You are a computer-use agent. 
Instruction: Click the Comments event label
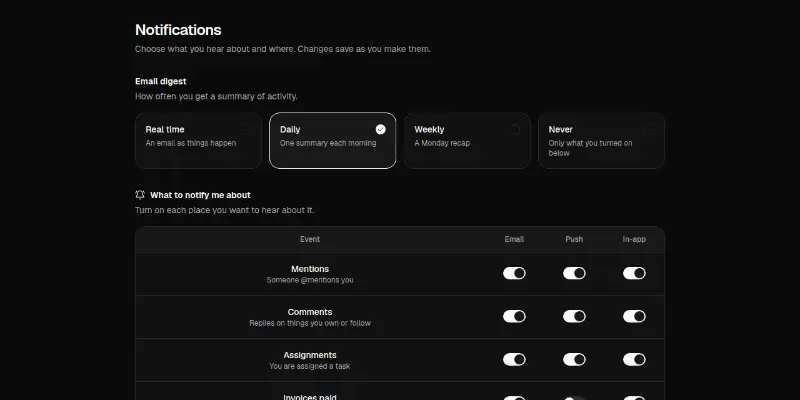pyautogui.click(x=310, y=312)
